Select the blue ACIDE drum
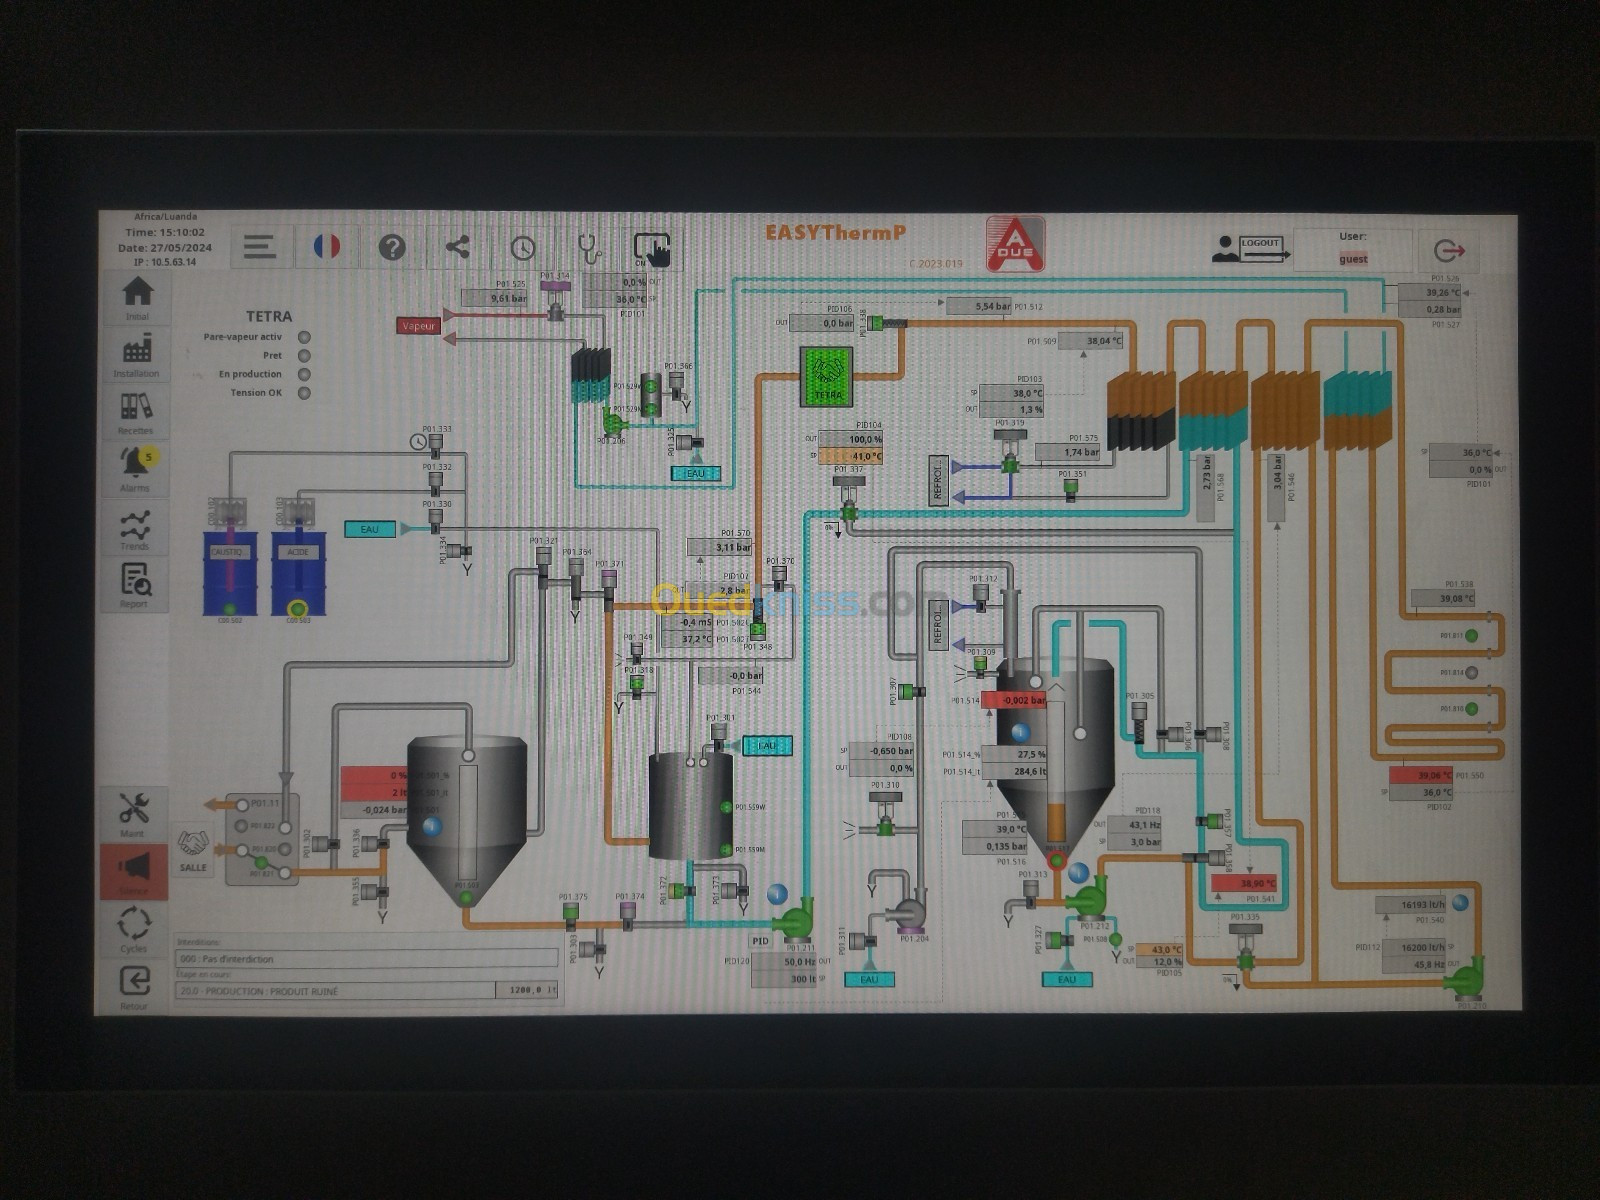Image resolution: width=1600 pixels, height=1200 pixels. coord(298,573)
